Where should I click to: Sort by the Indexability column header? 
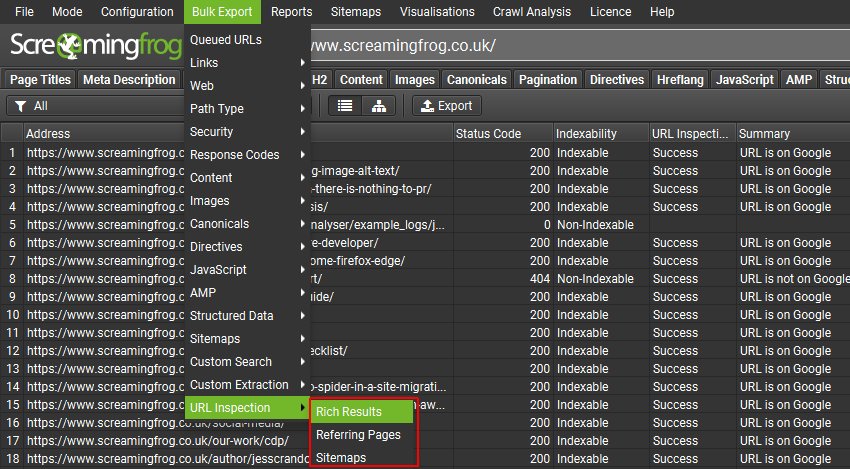601,133
